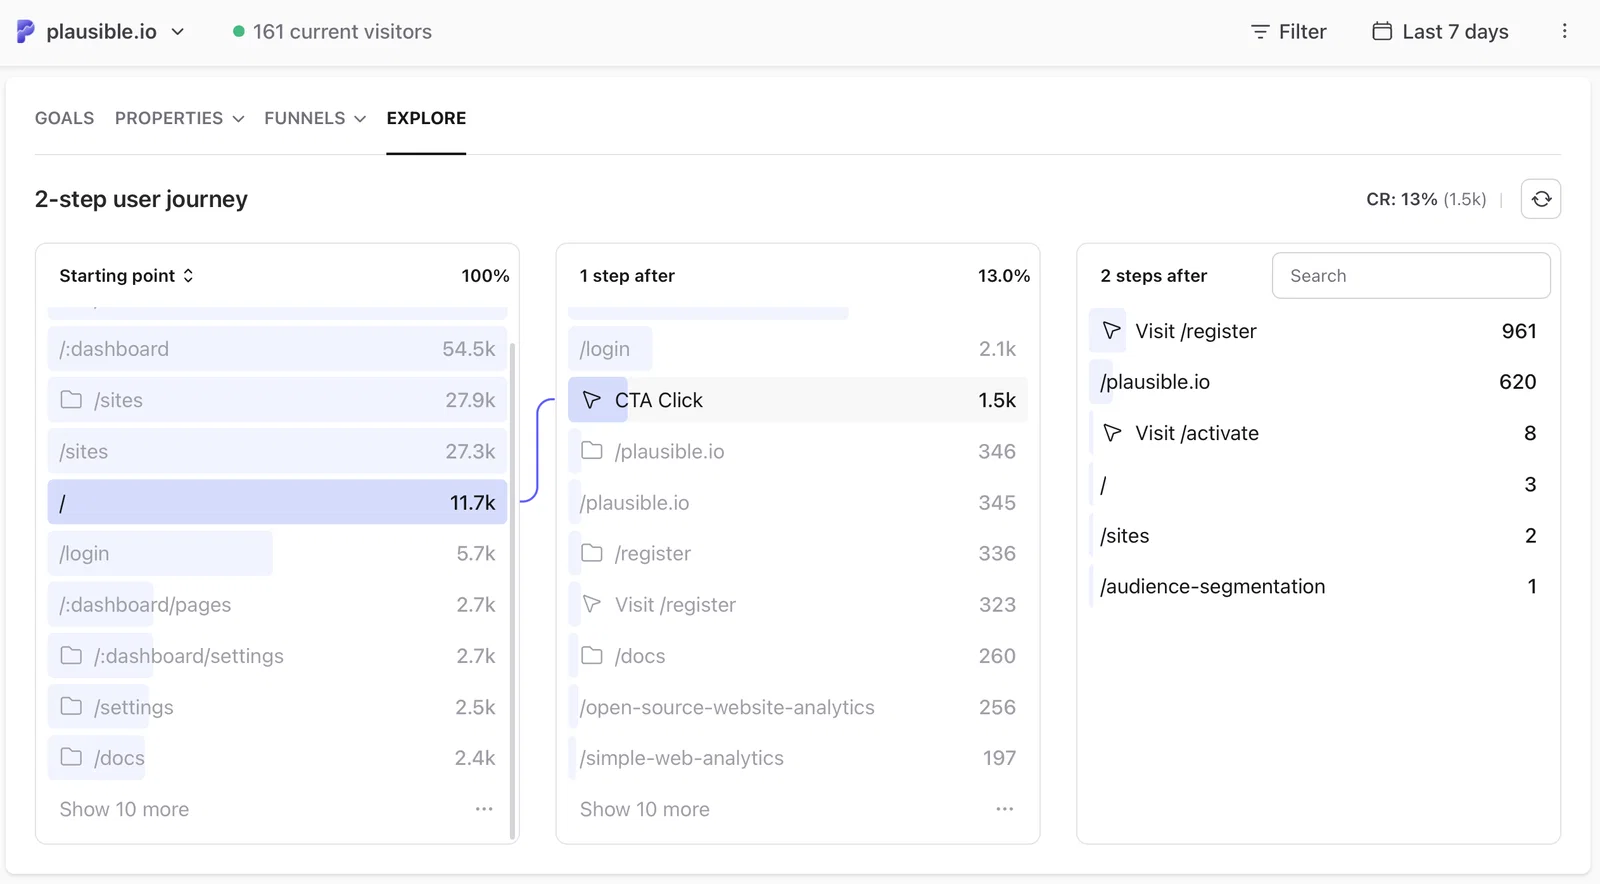Screen dimensions: 1600x884
Task: Show 10 more in 1 step after list
Action: (x=645, y=809)
